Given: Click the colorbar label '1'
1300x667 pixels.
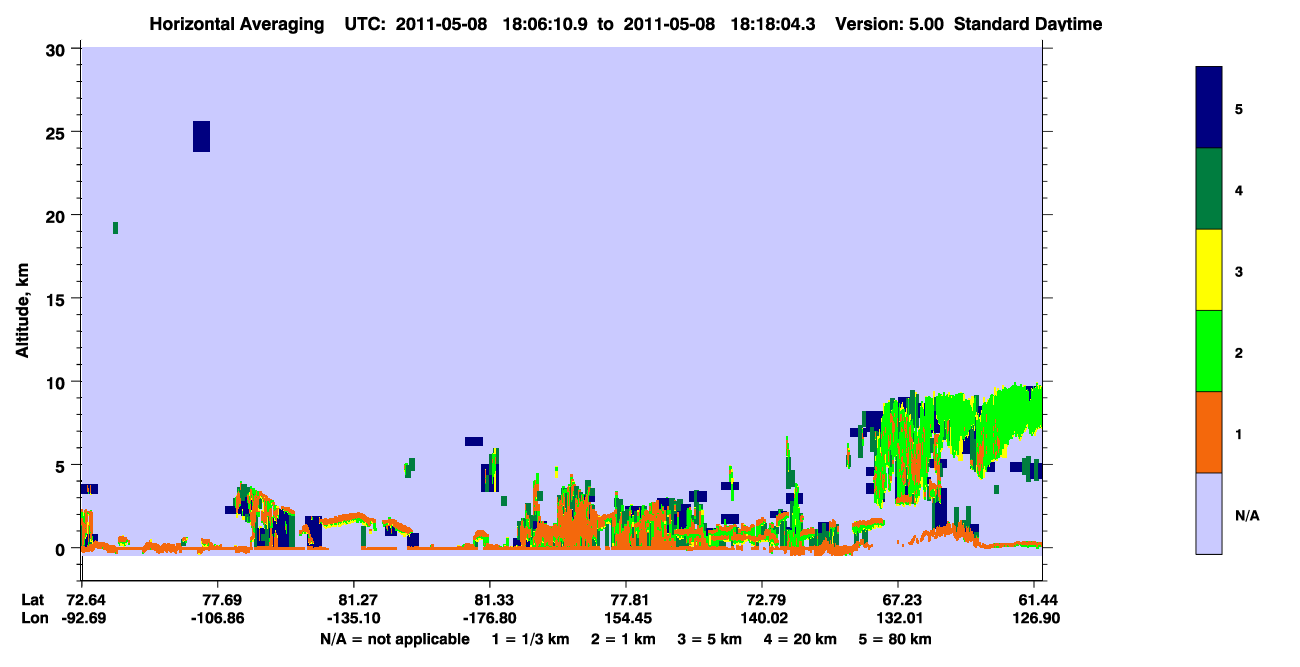Looking at the screenshot, I should 1239,432.
